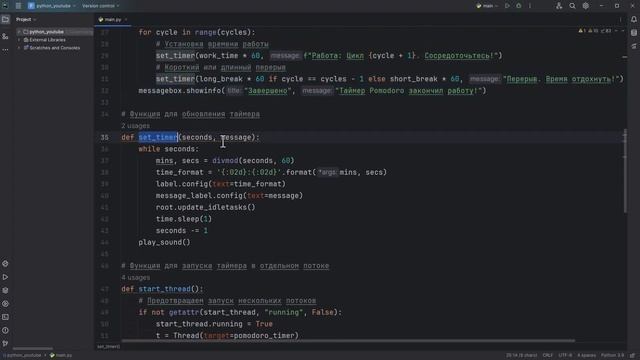This screenshot has height=360, width=640.
Task: Open Version control dropdown
Action: tap(100, 6)
